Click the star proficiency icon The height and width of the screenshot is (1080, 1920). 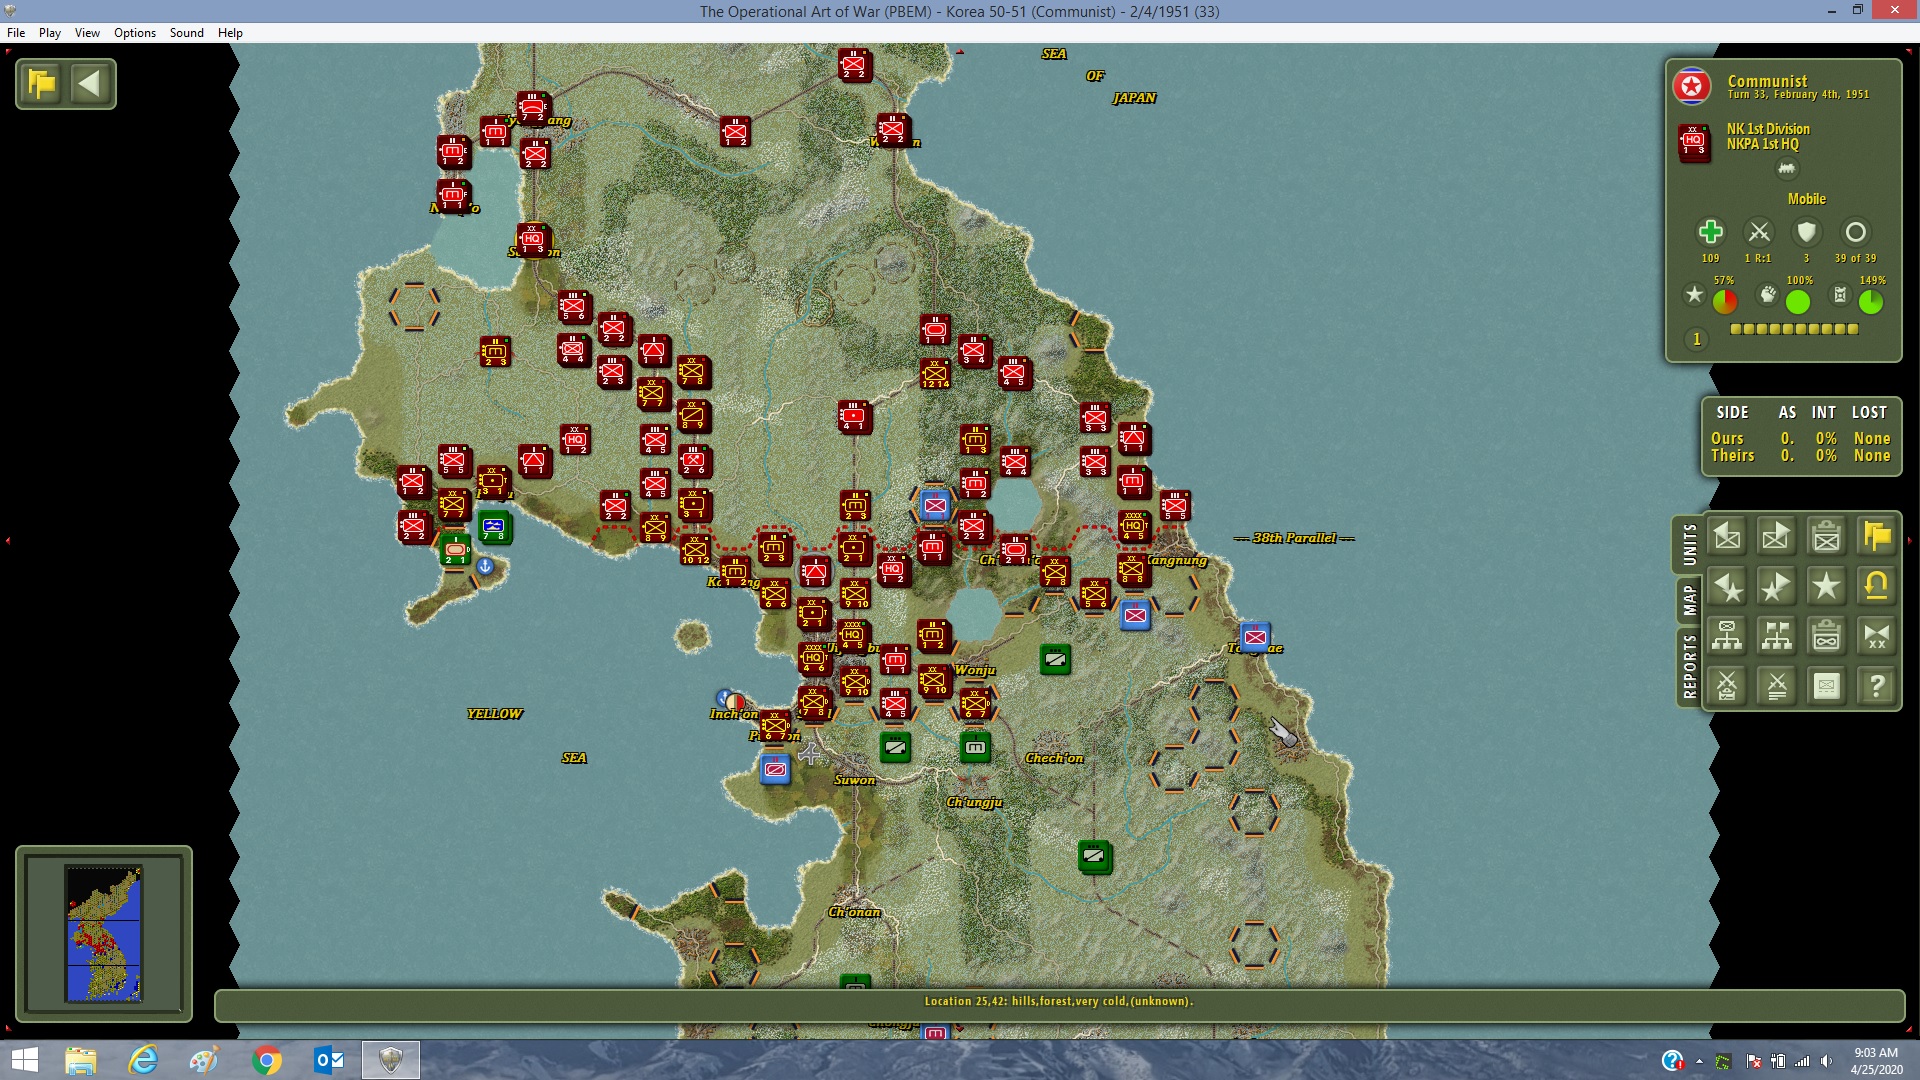[x=1694, y=294]
